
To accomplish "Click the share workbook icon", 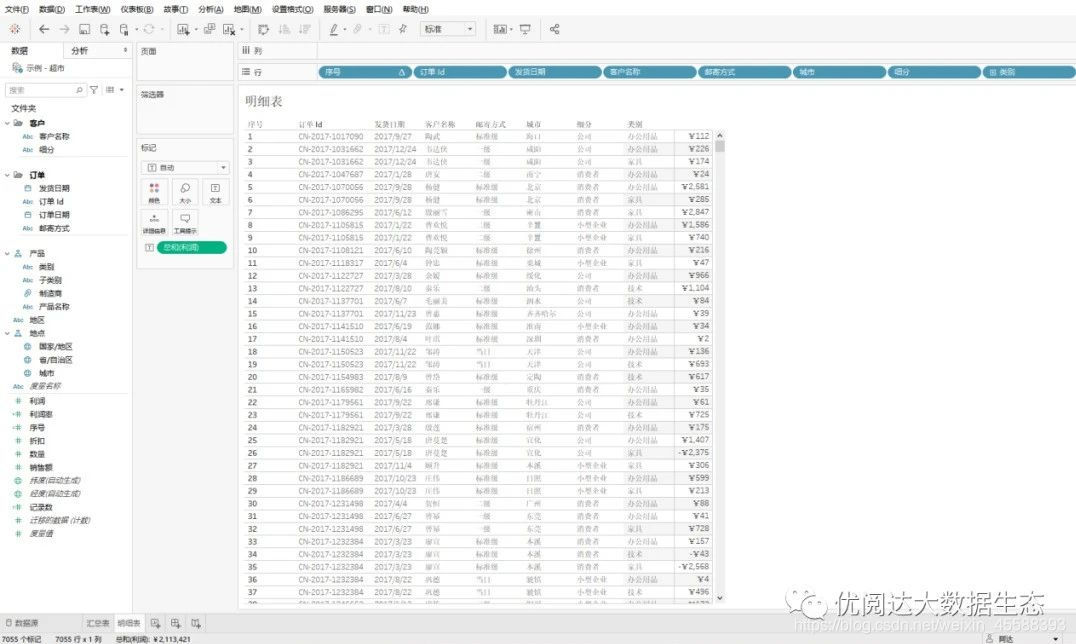I will tap(554, 29).
